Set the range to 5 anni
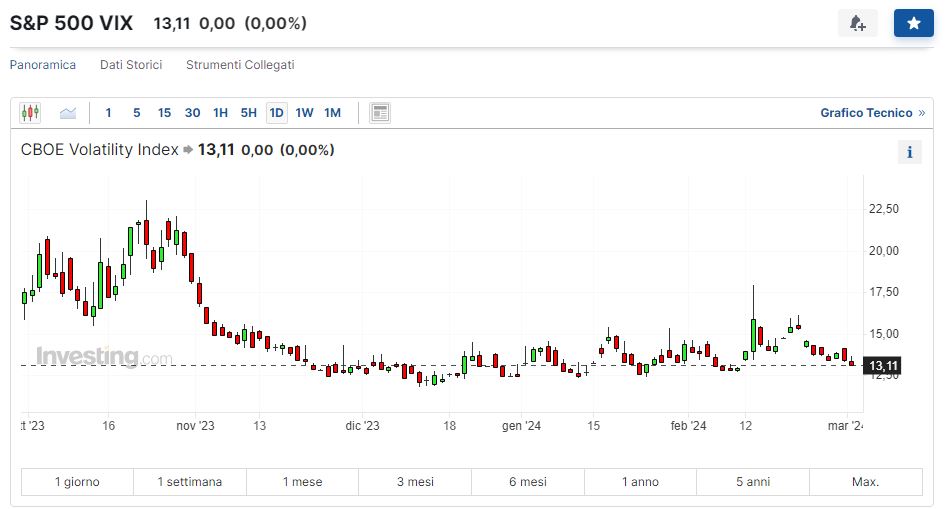 click(753, 482)
